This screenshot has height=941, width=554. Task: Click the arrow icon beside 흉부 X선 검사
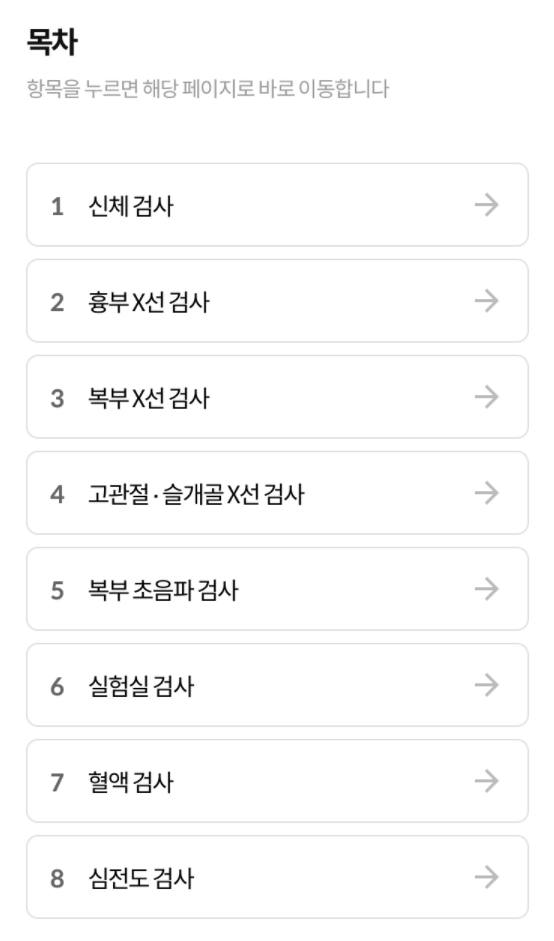point(486,301)
